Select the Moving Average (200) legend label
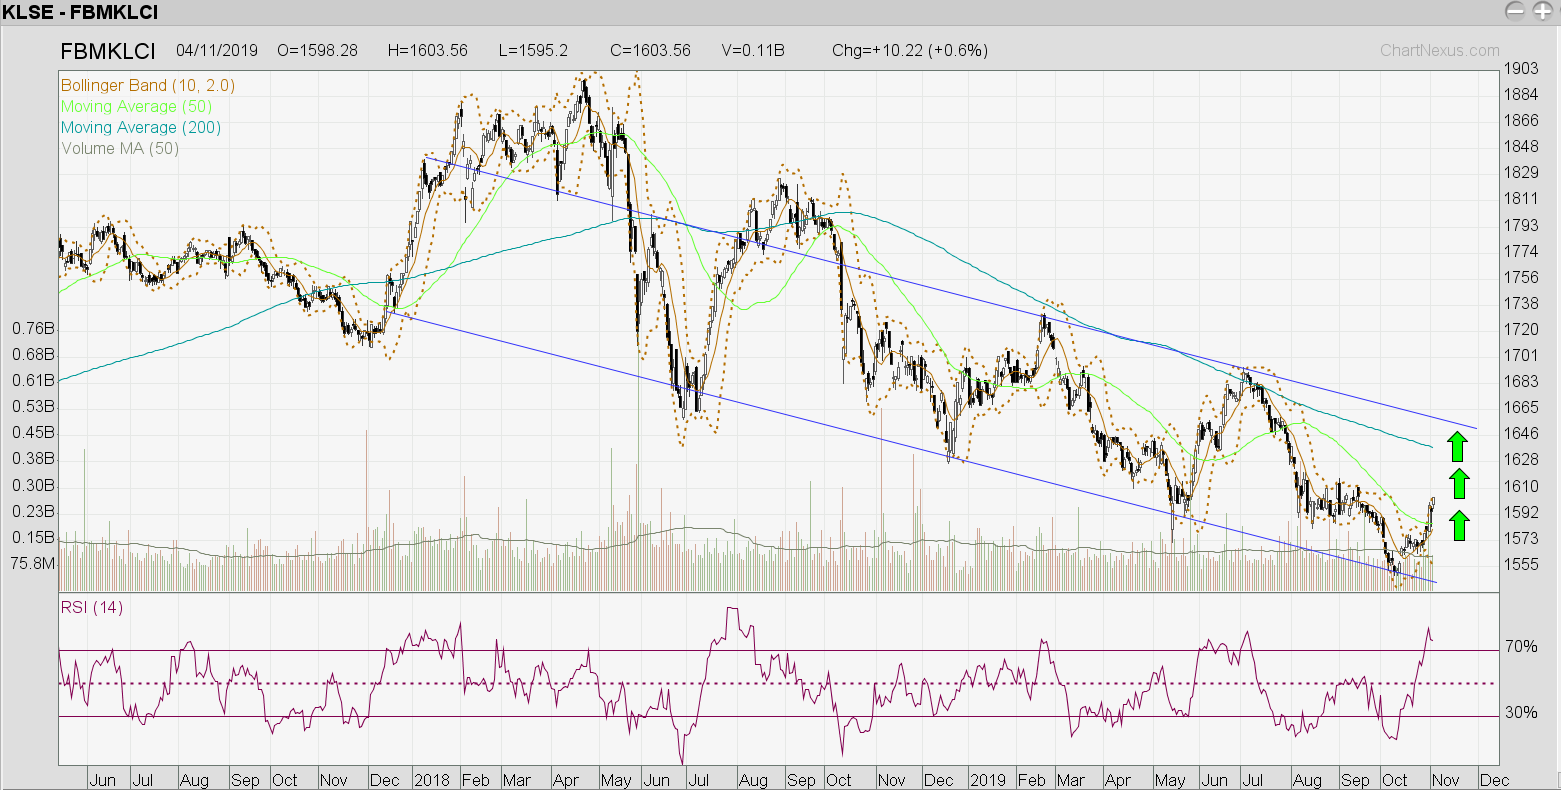 coord(141,127)
